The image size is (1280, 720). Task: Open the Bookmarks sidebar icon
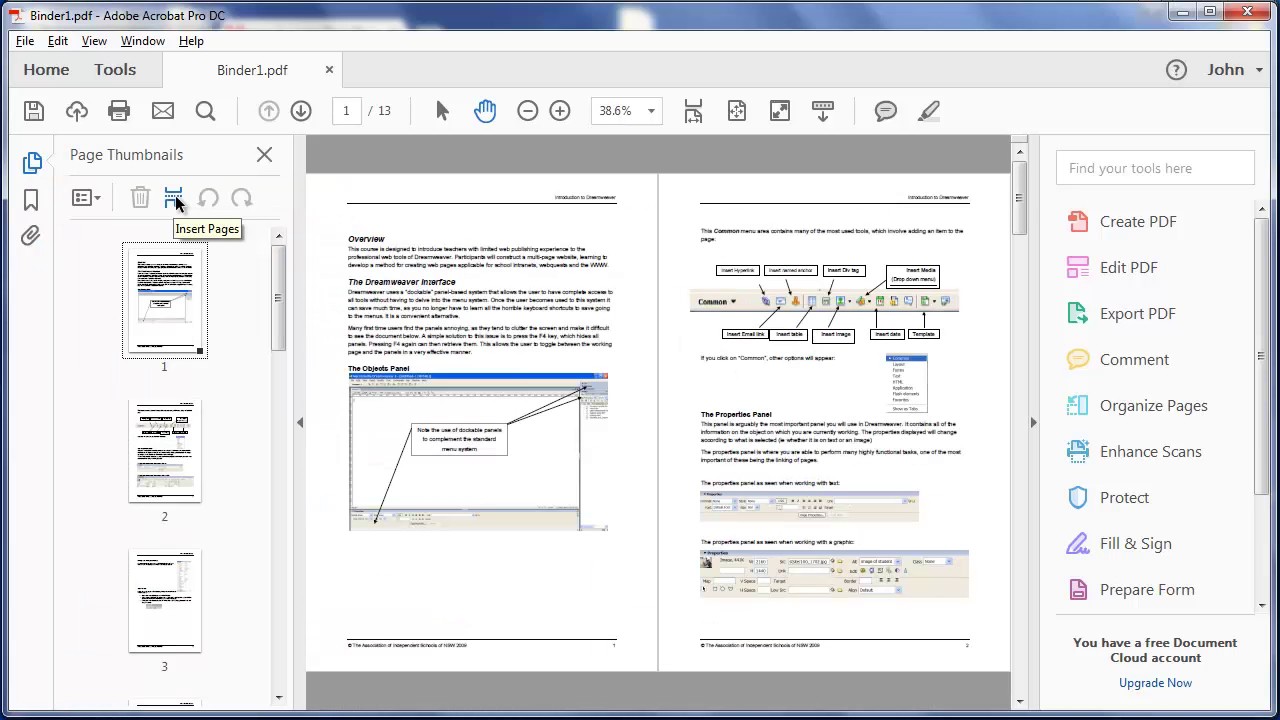coord(31,200)
